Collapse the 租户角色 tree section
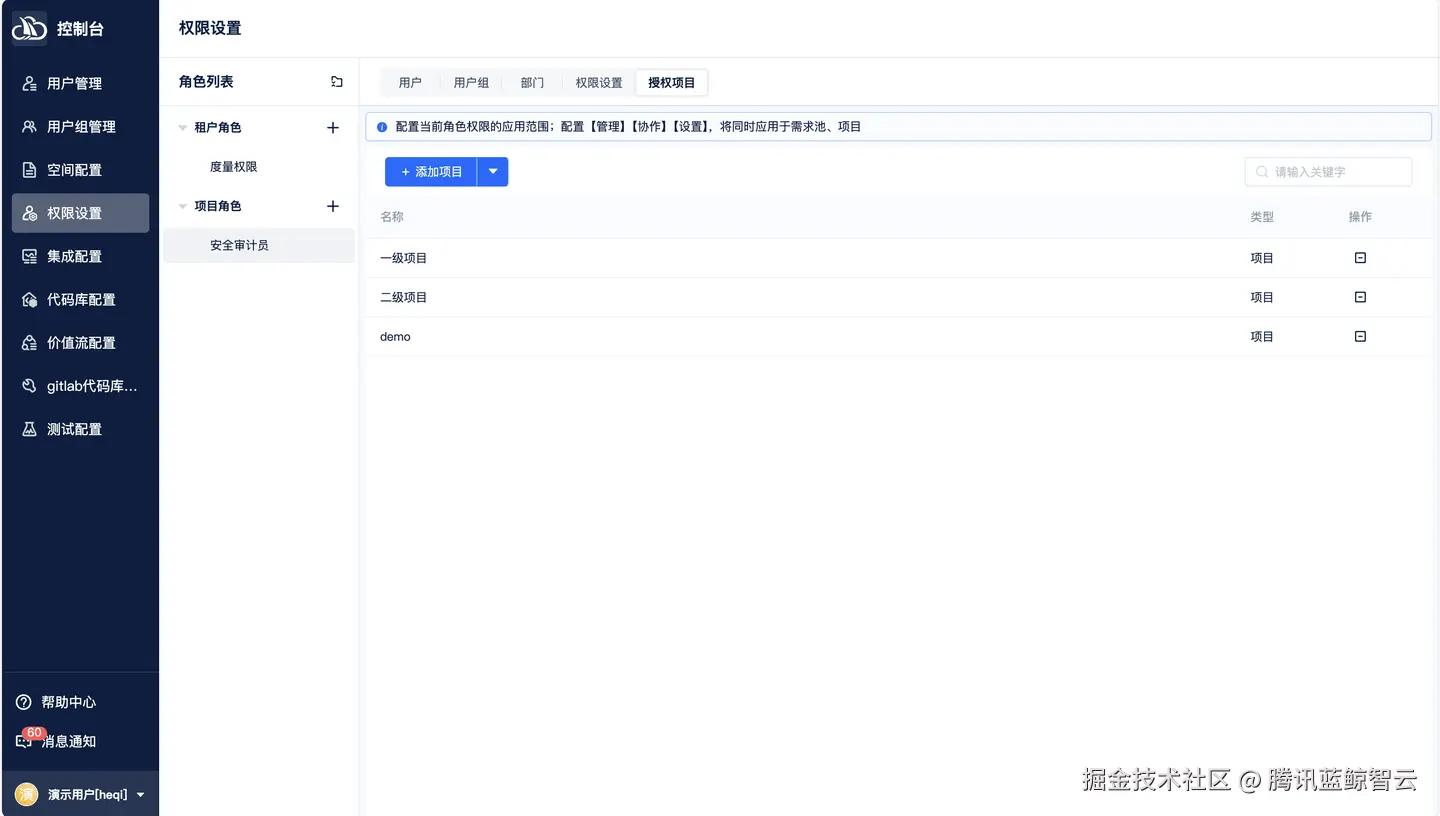This screenshot has width=1440, height=816. 182,127
